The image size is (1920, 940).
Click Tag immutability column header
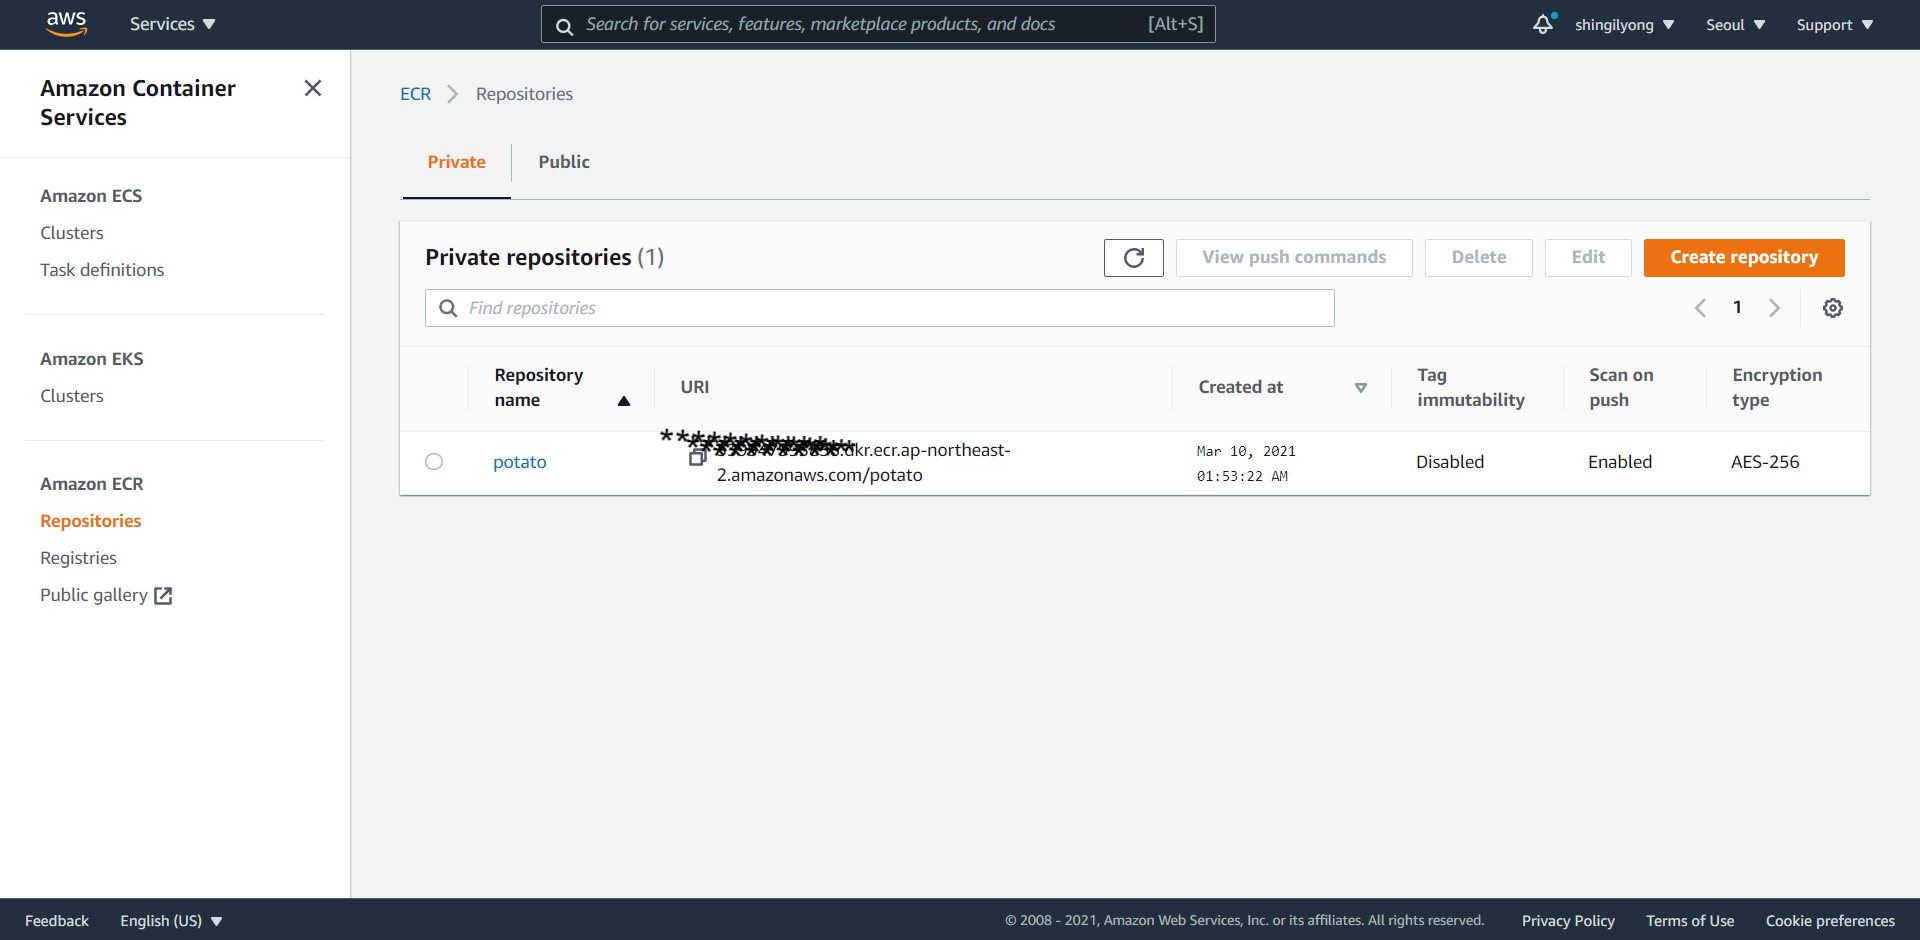click(1471, 388)
